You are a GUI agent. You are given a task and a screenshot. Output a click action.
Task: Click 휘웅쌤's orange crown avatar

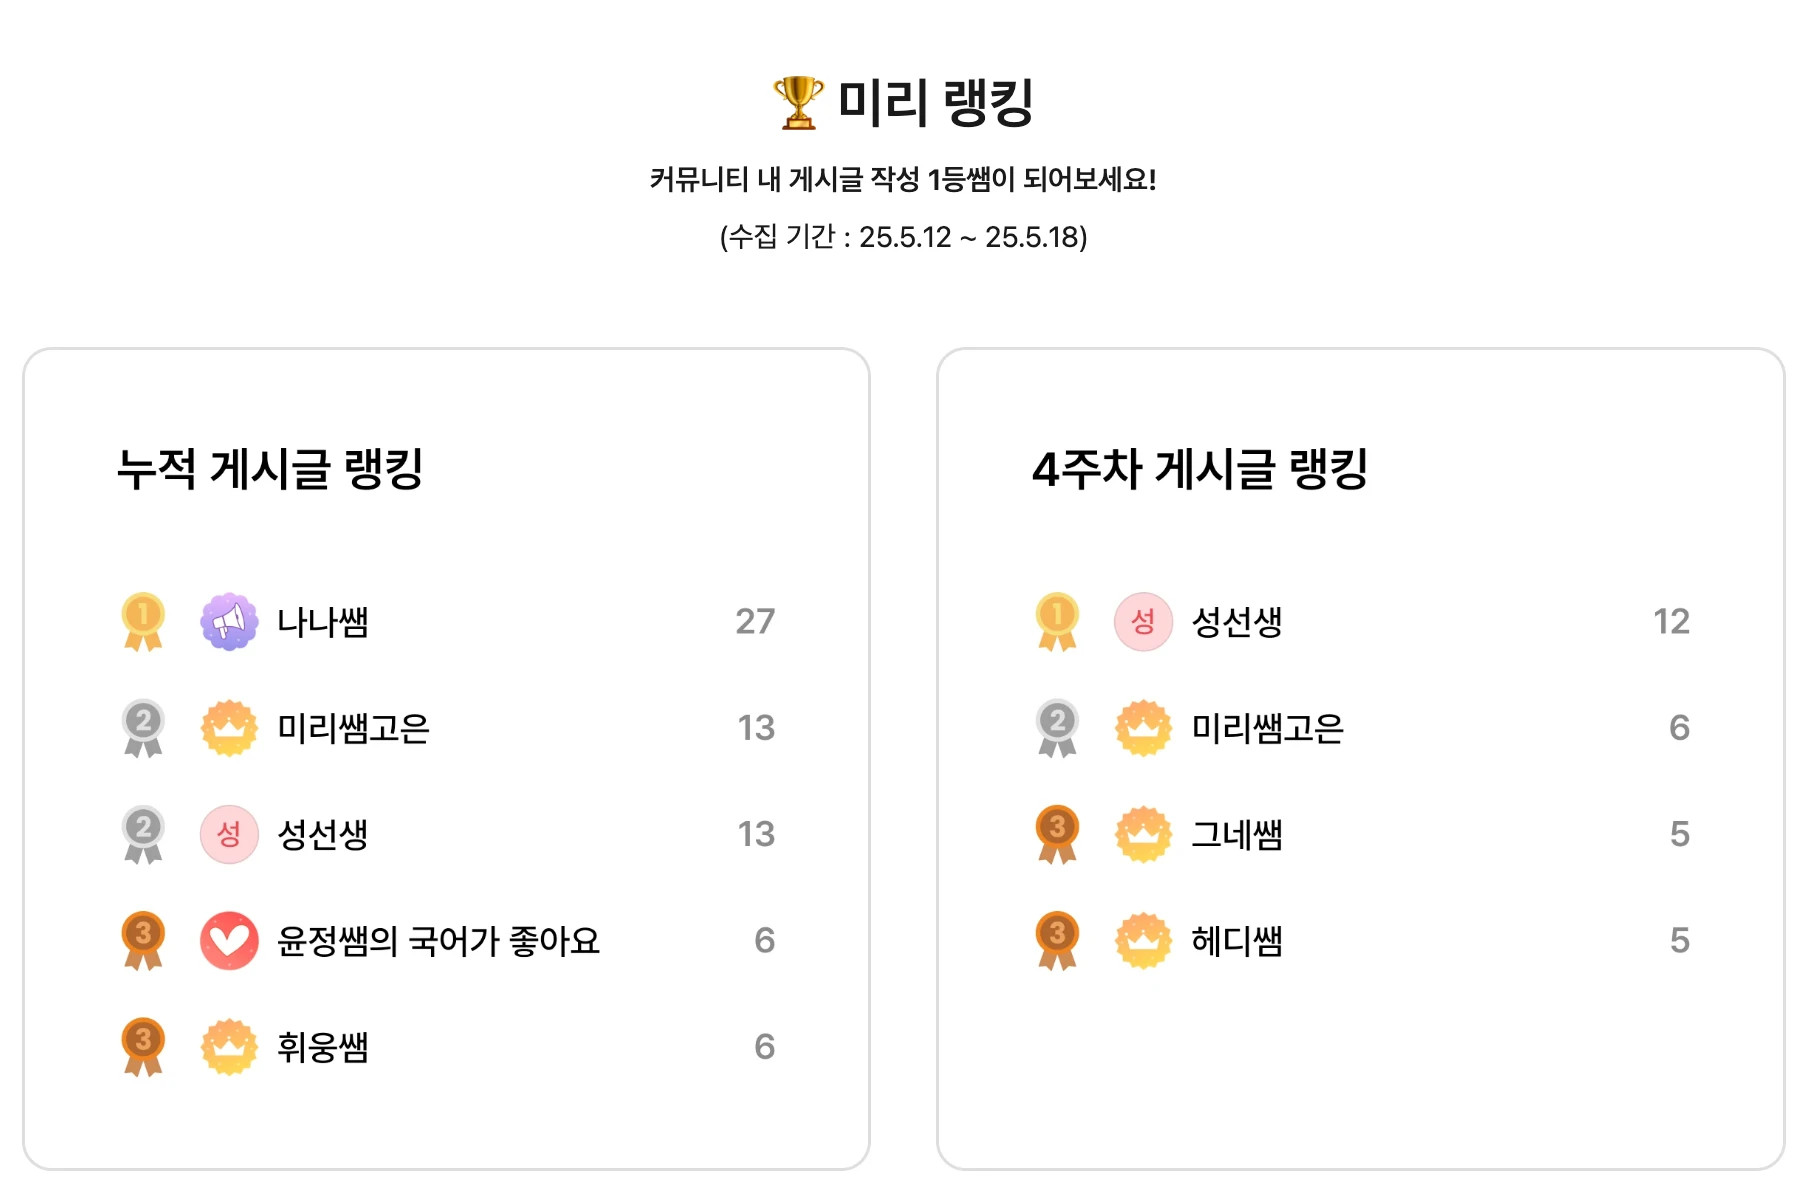pyautogui.click(x=229, y=1047)
